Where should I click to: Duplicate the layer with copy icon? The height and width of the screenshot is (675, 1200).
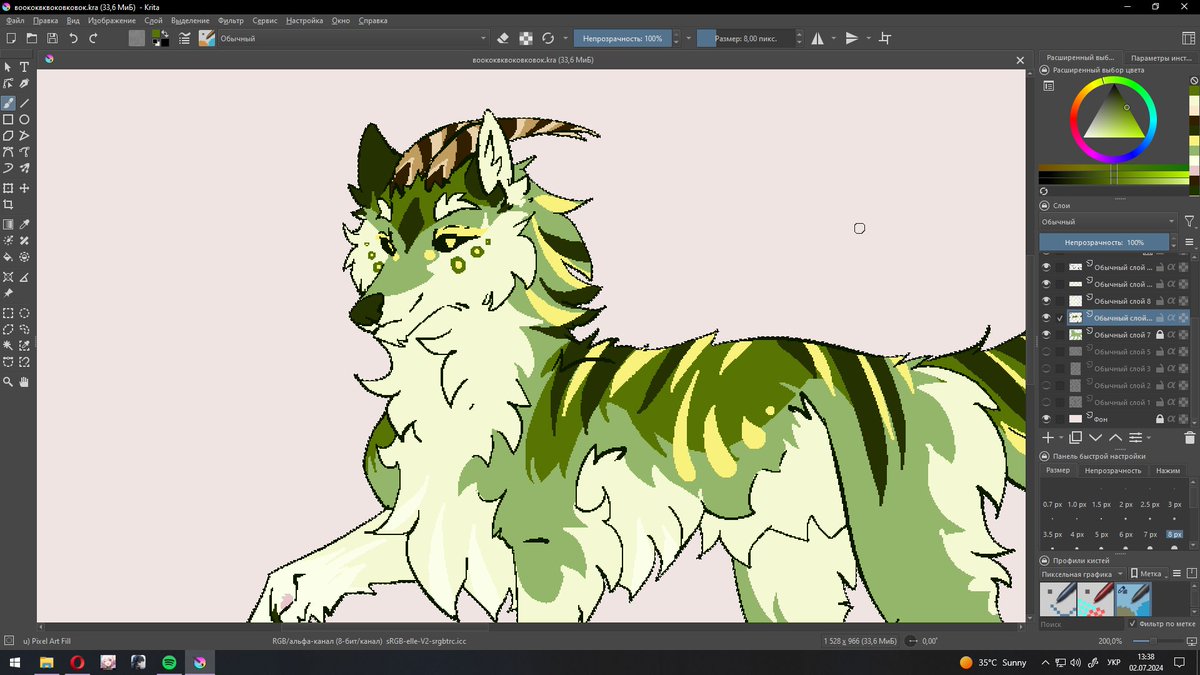point(1076,437)
